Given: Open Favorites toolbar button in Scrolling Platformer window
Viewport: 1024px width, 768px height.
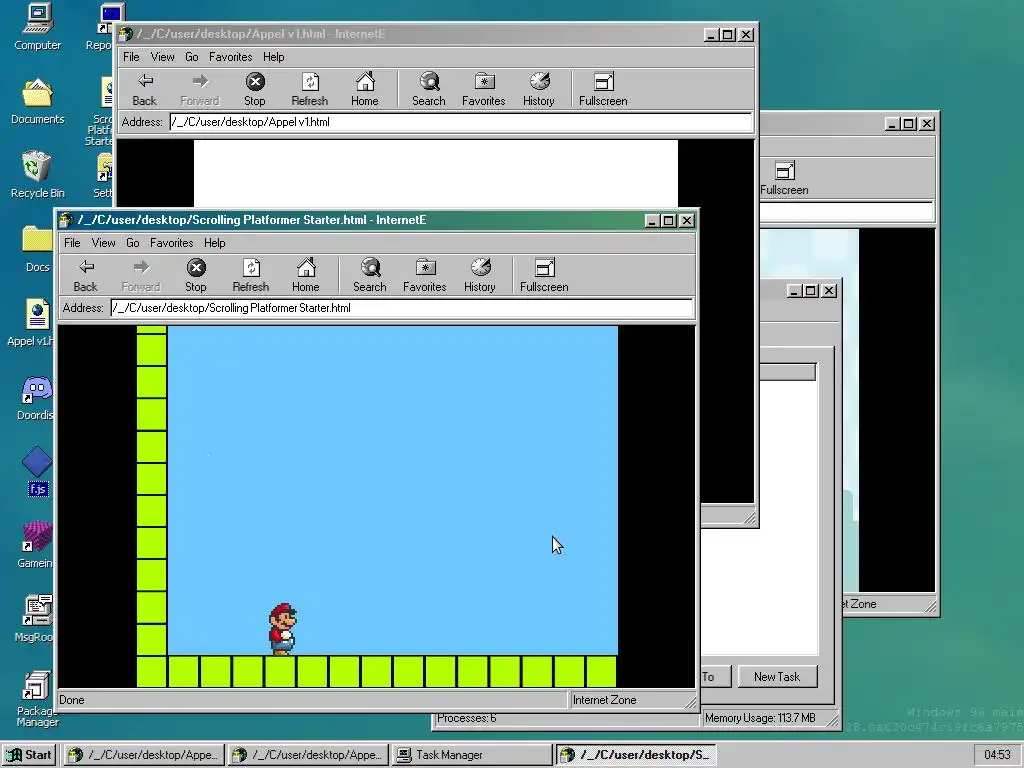Looking at the screenshot, I should click(x=424, y=275).
